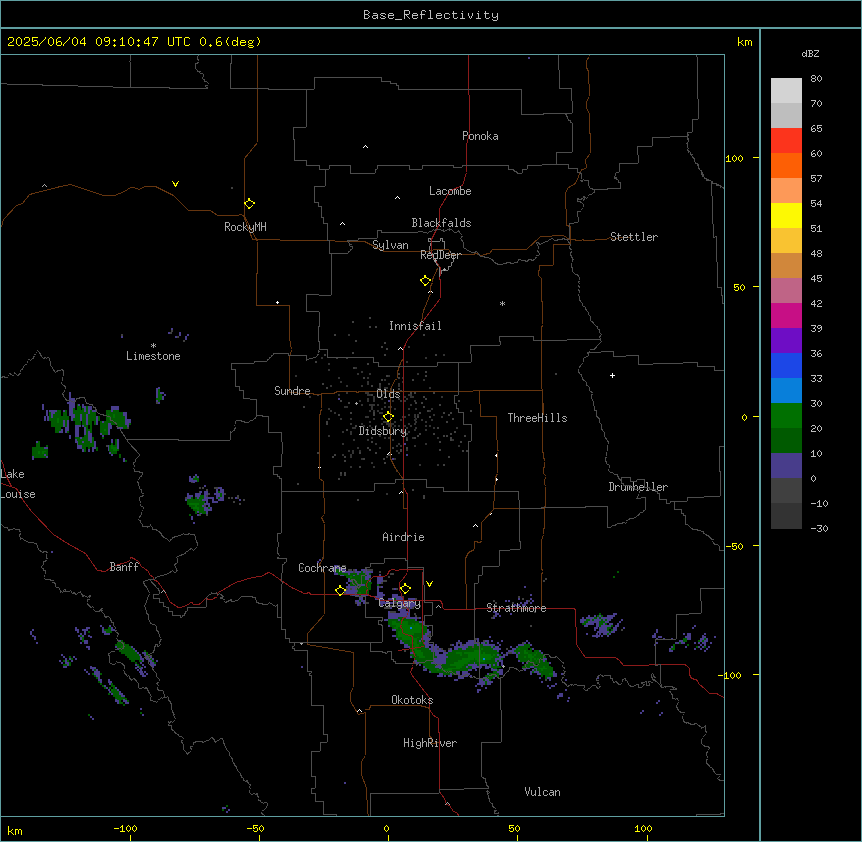The height and width of the screenshot is (842, 862).
Task: Select the bright green 30 dBZ legend swatch
Action: [x=786, y=416]
